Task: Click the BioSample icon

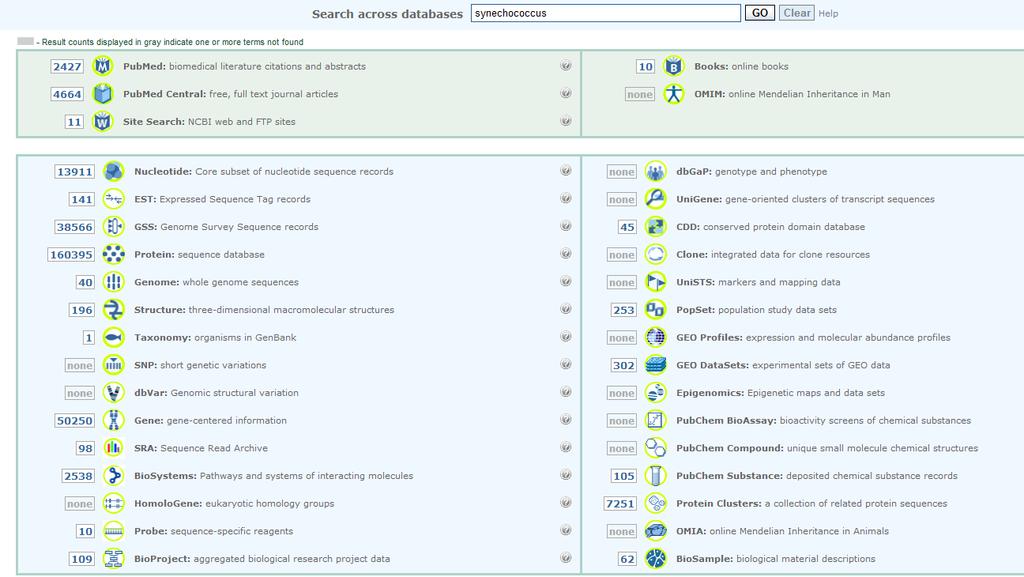Action: [655, 558]
